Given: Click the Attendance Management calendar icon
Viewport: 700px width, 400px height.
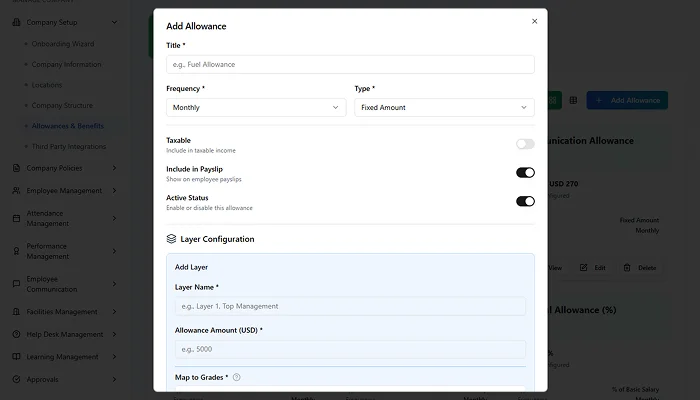Looking at the screenshot, I should [x=16, y=218].
